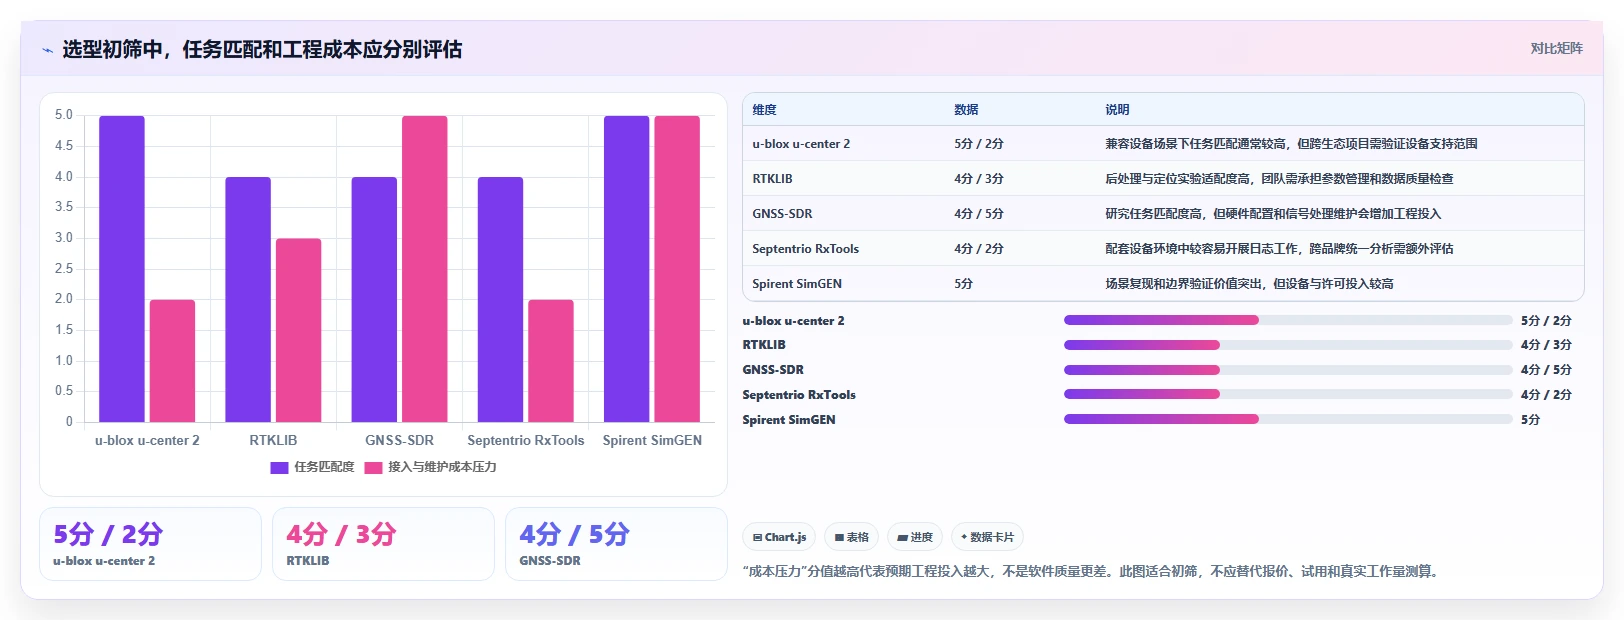Click the u-blox u-center 2 progress bar

(x=1288, y=320)
